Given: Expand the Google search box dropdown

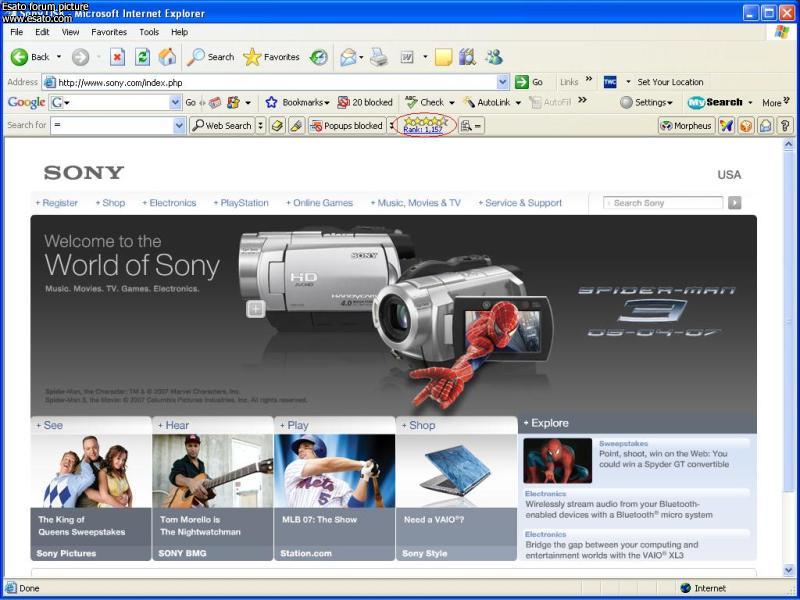Looking at the screenshot, I should [175, 103].
